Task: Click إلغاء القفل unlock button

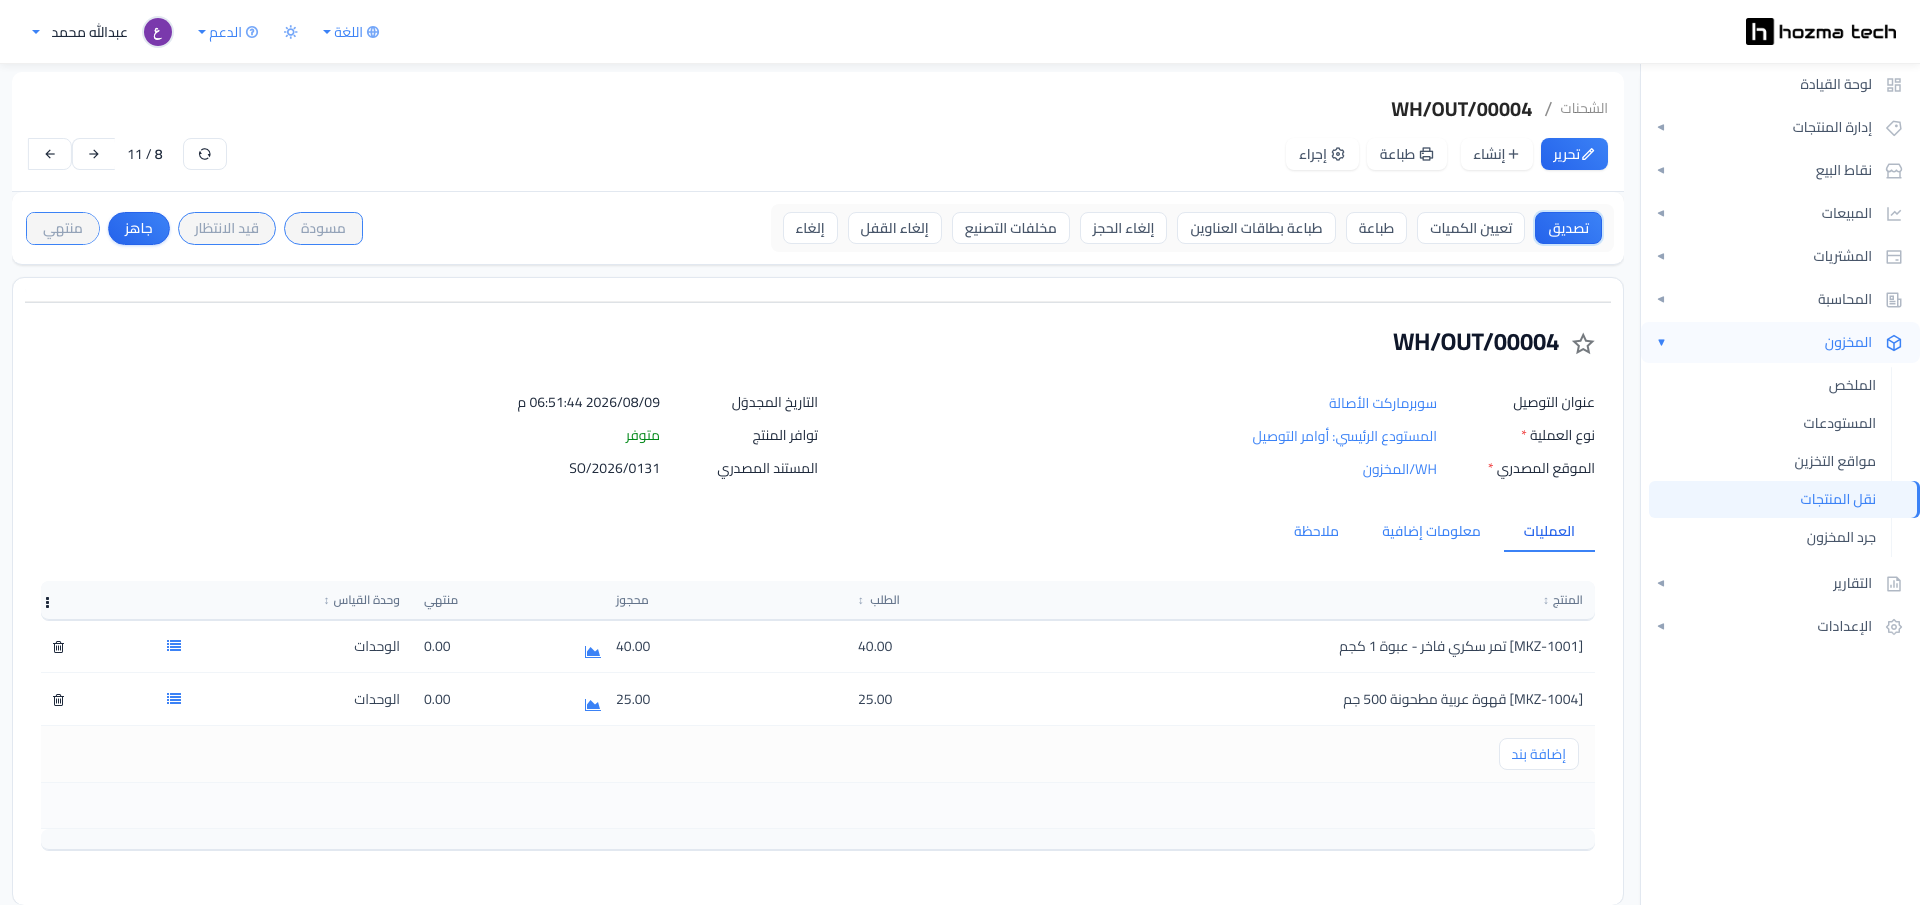Action: click(x=894, y=229)
